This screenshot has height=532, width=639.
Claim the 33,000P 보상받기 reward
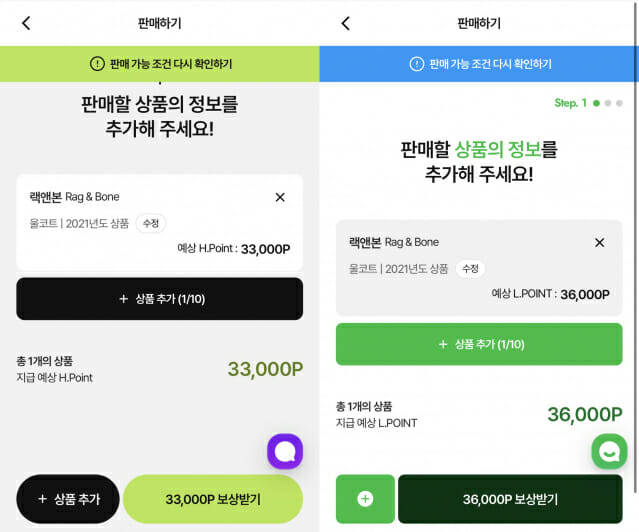[213, 499]
